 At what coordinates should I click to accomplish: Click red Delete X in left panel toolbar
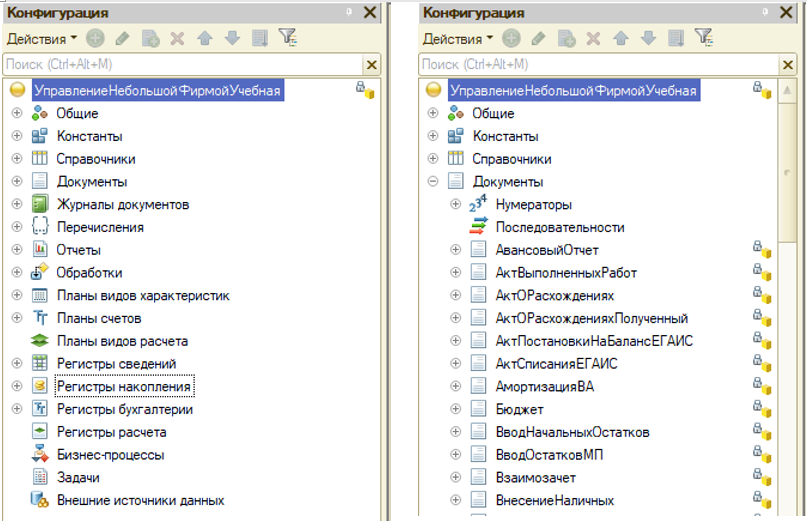(x=178, y=38)
